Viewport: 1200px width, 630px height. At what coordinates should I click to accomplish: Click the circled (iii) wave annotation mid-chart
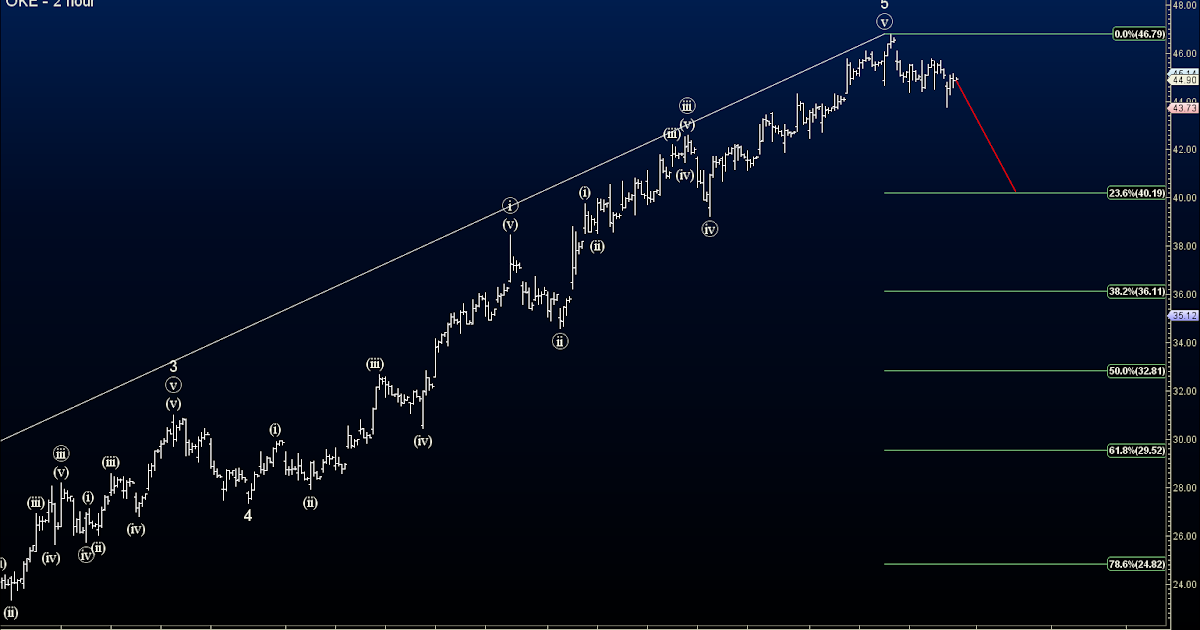(x=687, y=103)
